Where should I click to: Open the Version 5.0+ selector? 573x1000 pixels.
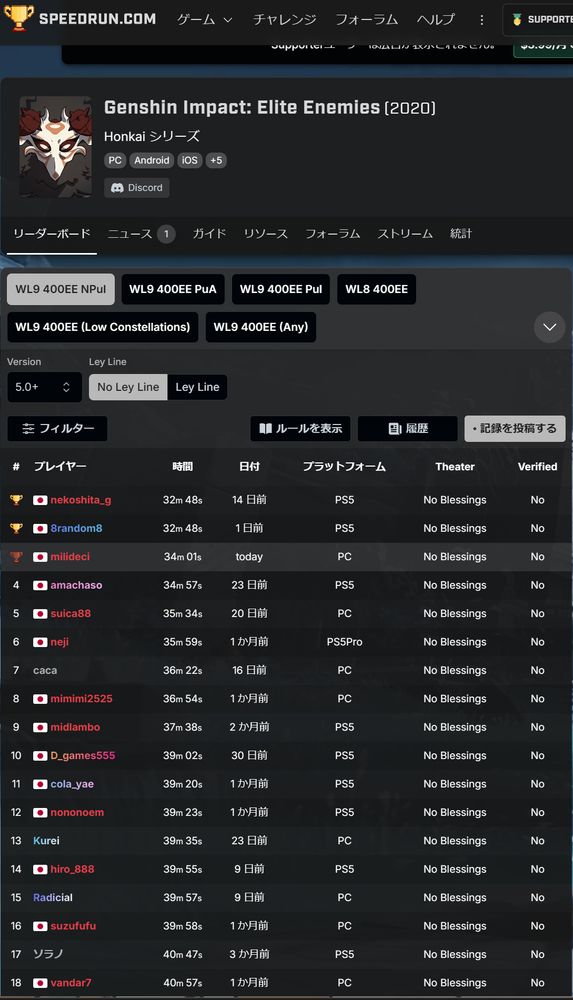pos(44,387)
